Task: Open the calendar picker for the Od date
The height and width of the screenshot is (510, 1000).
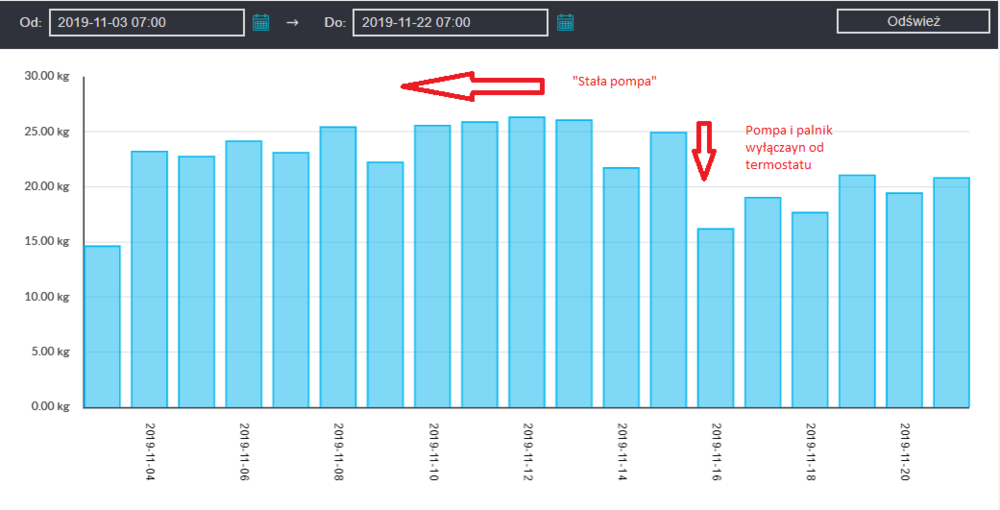Action: pos(261,22)
